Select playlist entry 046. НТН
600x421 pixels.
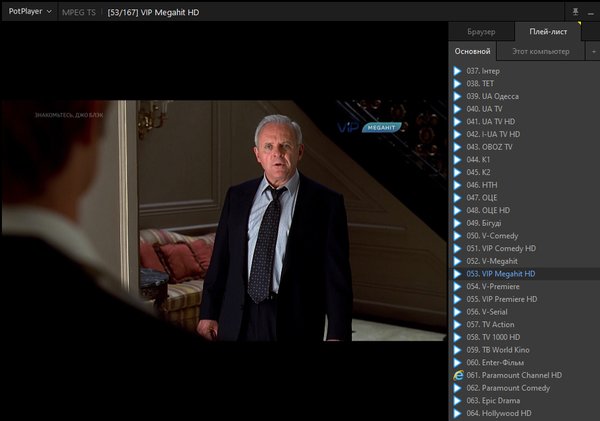pos(524,185)
